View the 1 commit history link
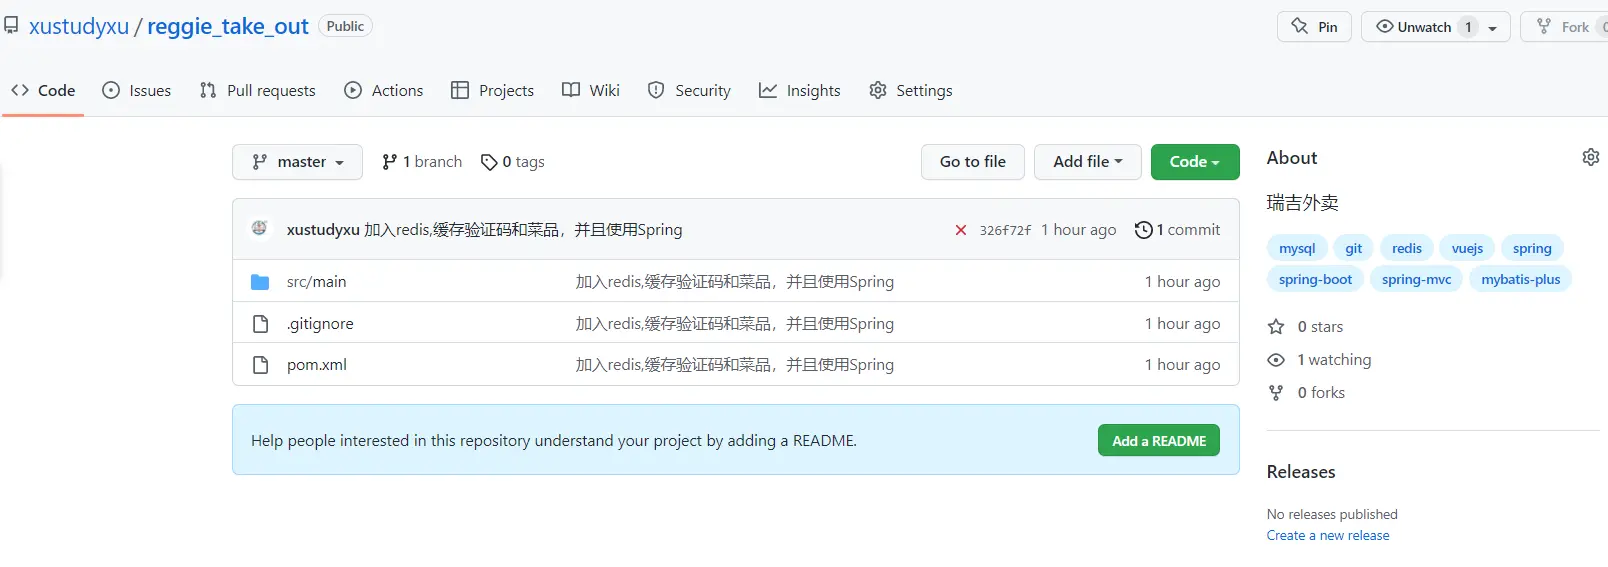Viewport: 1608px width, 567px height. coord(1178,230)
